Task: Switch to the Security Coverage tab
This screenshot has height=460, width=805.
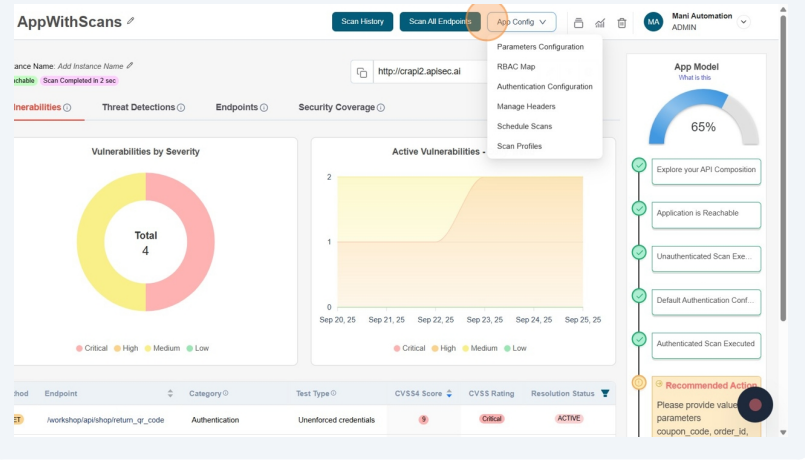Action: pyautogui.click(x=336, y=107)
